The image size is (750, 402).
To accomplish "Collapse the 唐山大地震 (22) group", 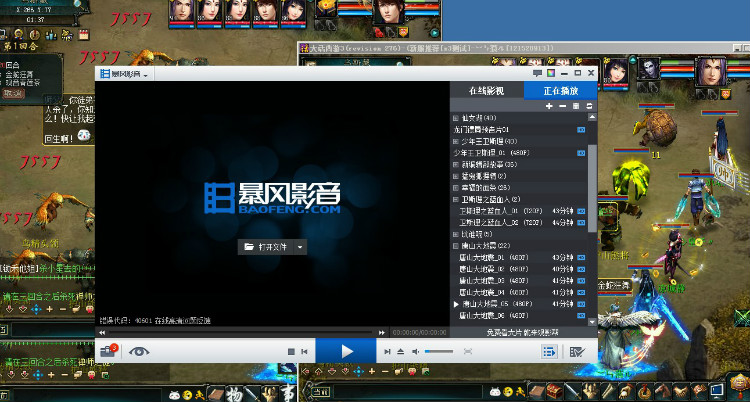I will point(455,246).
